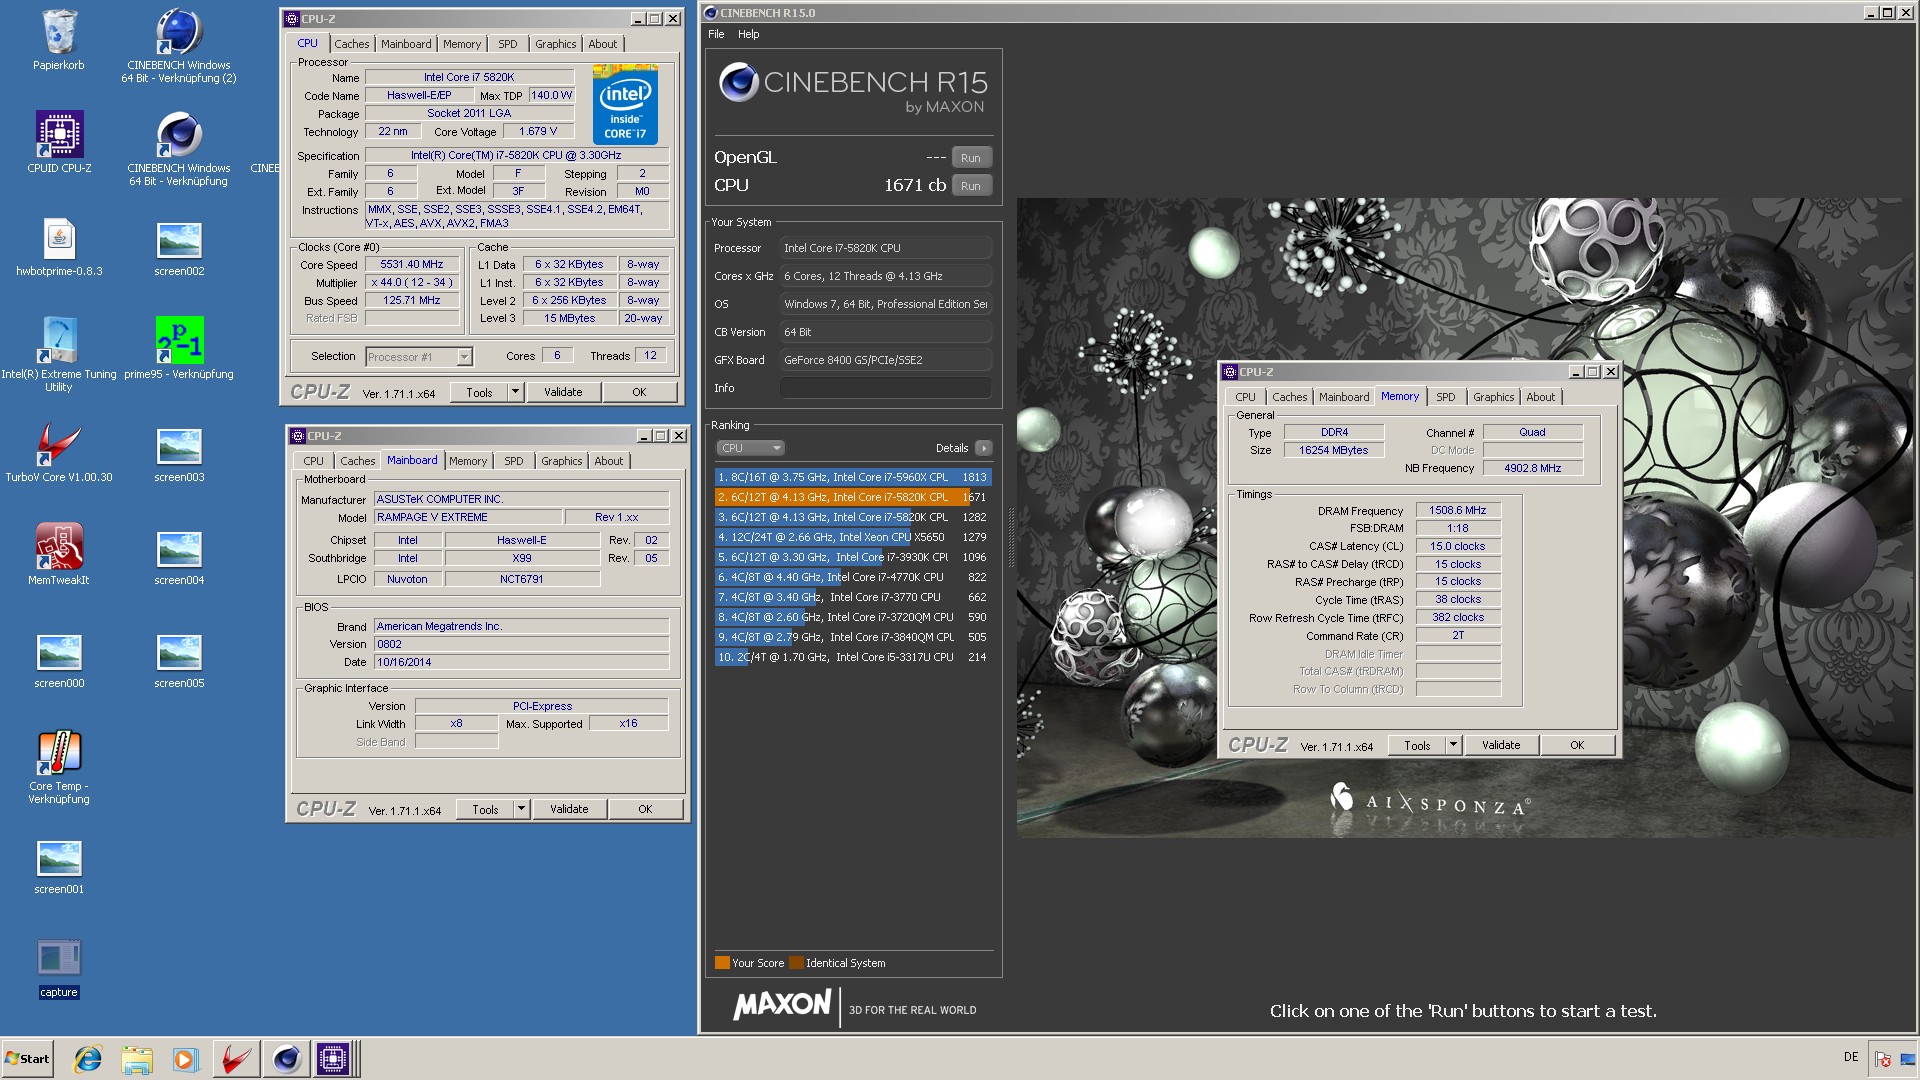Click the Core Speed 5531.40 MHz value
Image resolution: width=1920 pixels, height=1080 pixels.
coord(412,265)
